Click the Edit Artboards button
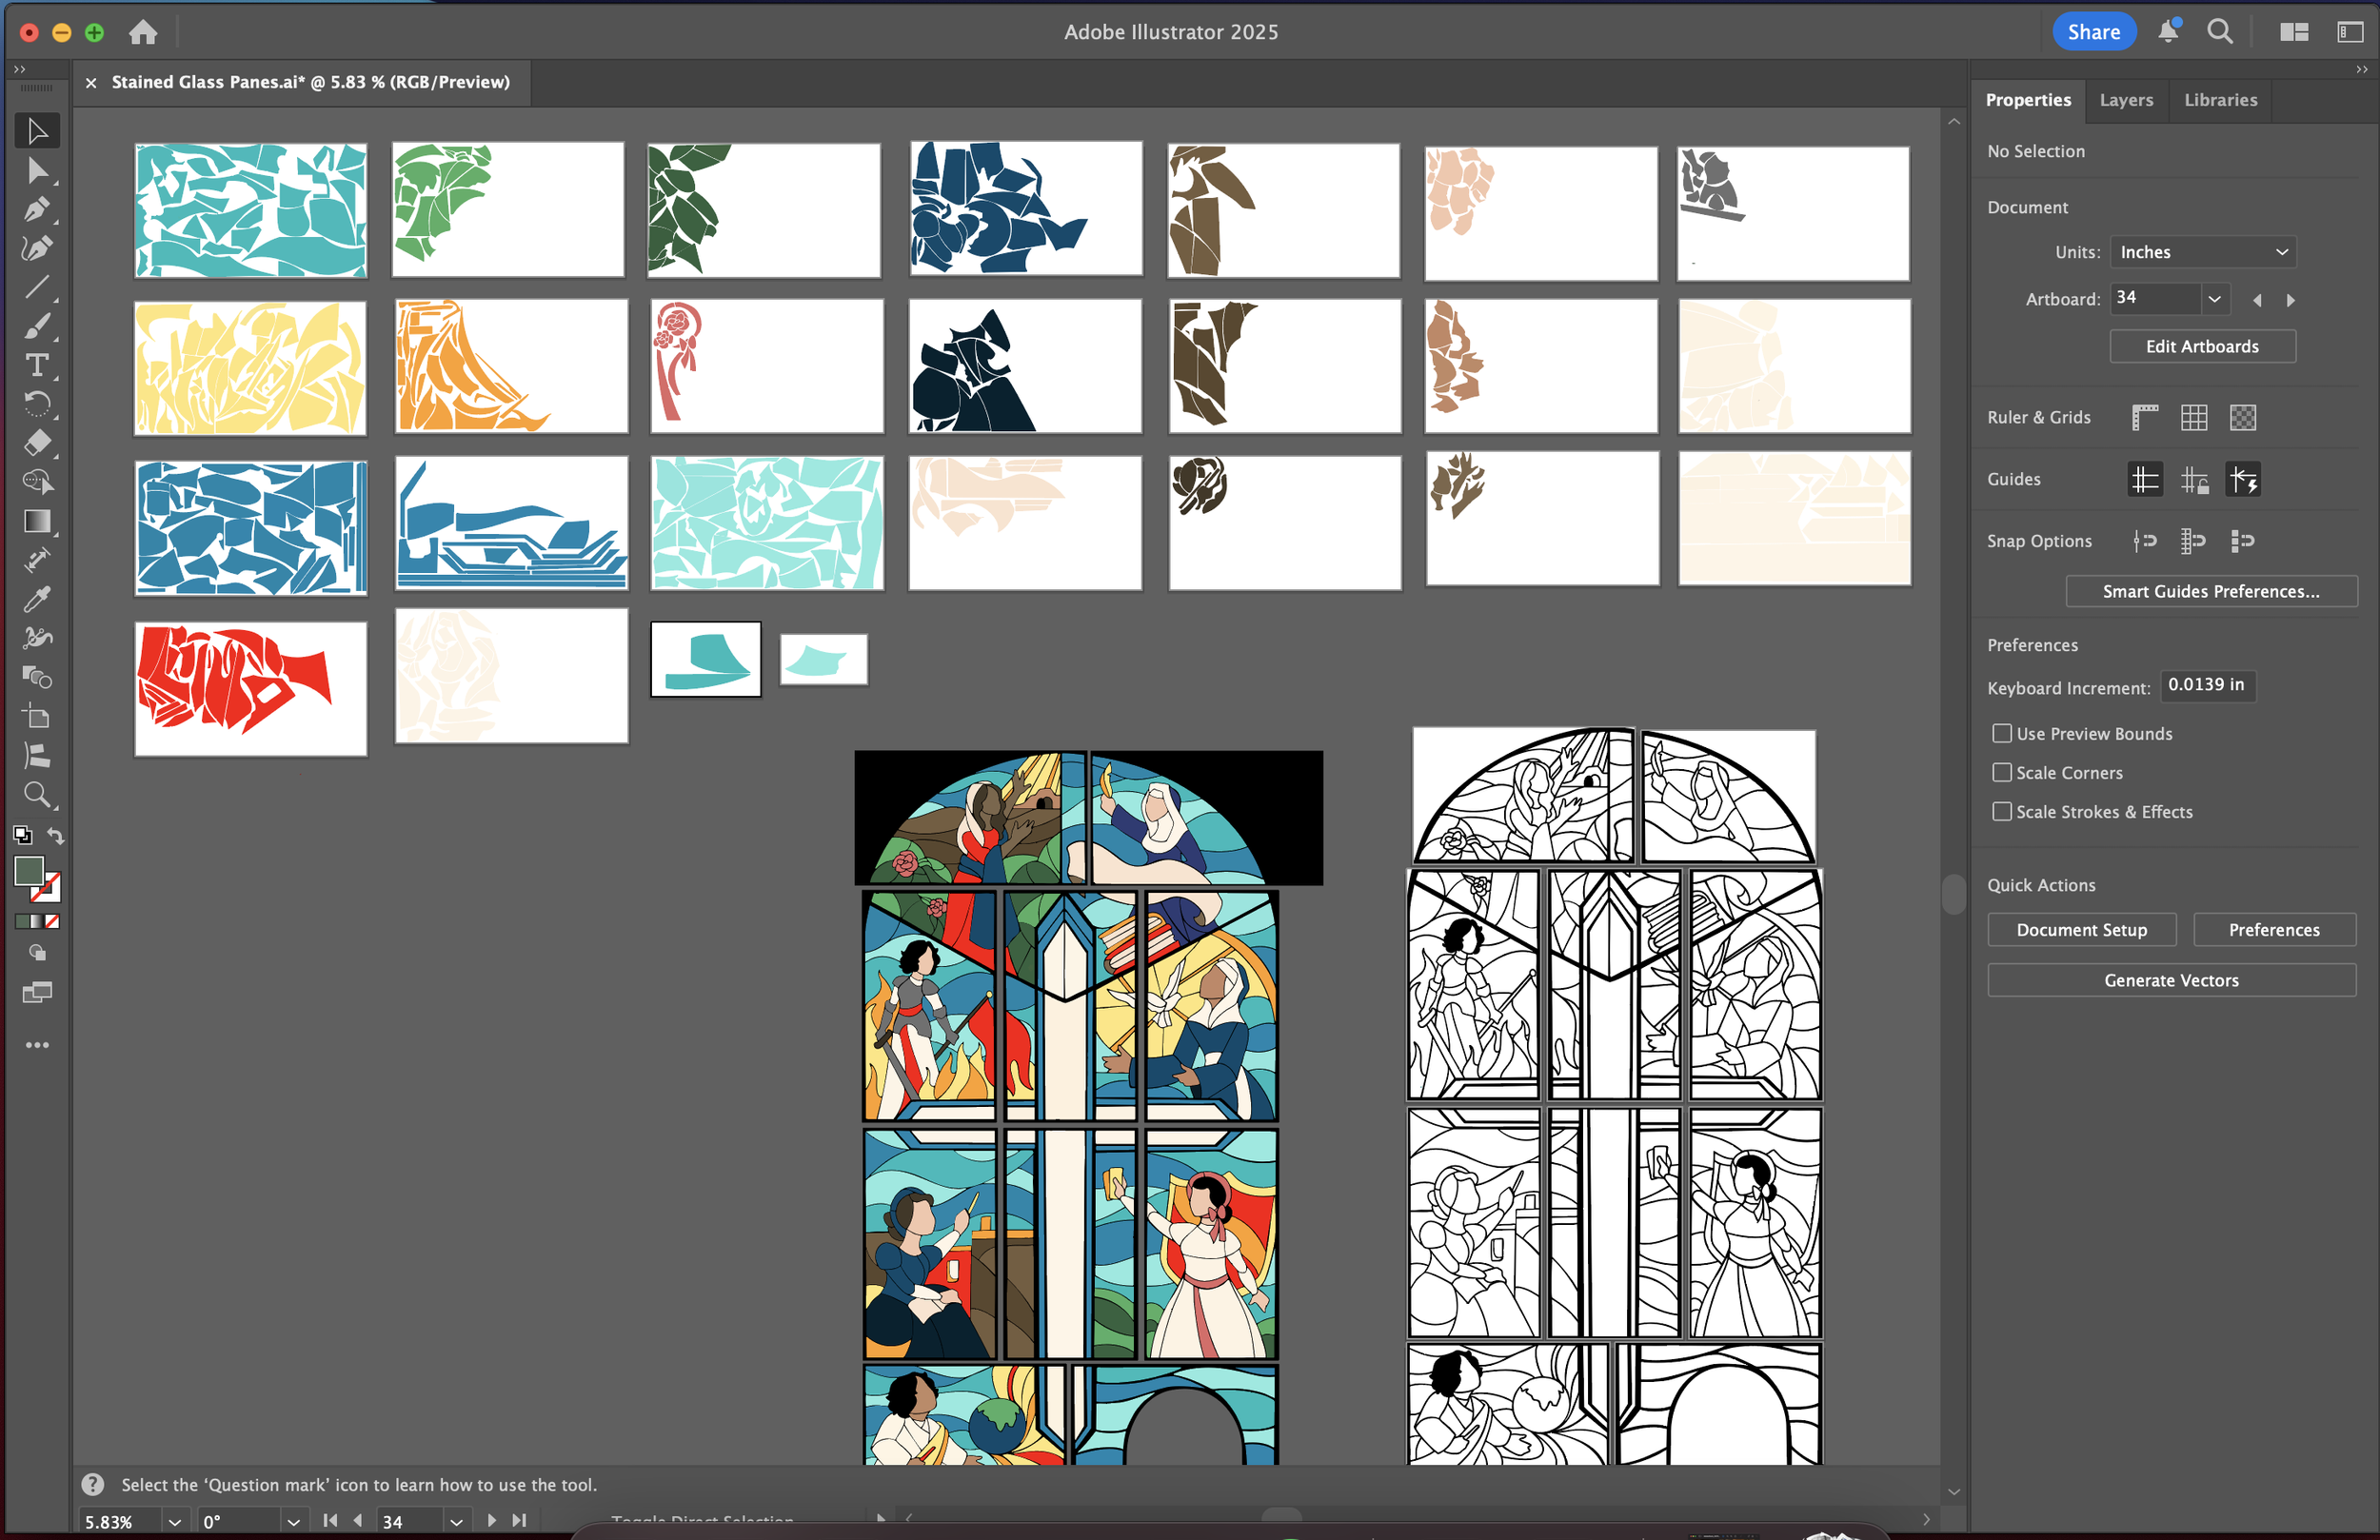 tap(2202, 347)
